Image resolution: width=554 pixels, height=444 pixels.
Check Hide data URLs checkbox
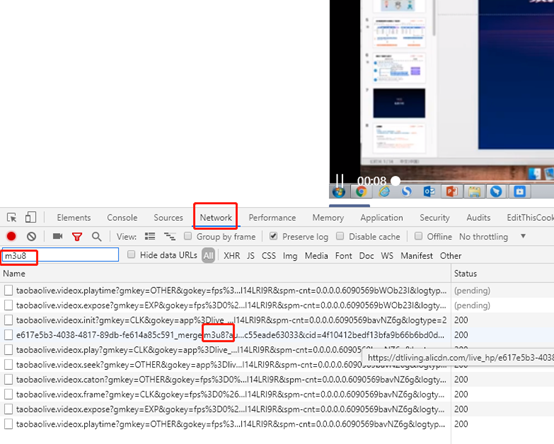pos(131,254)
